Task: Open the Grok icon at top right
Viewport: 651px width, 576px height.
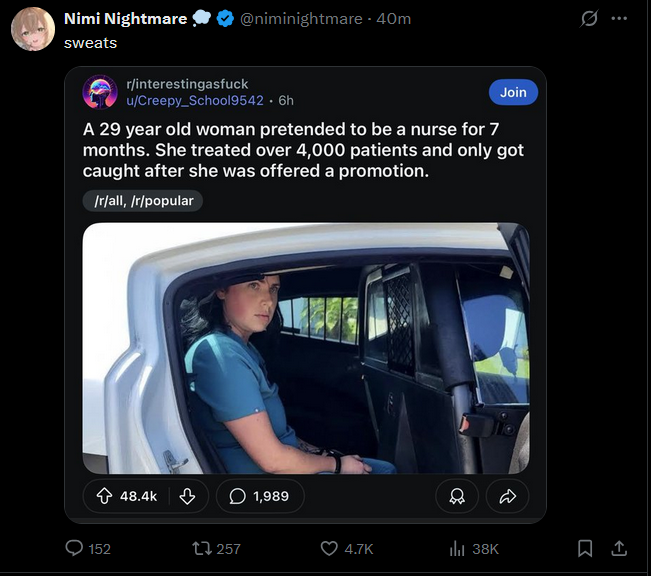Action: coord(589,19)
